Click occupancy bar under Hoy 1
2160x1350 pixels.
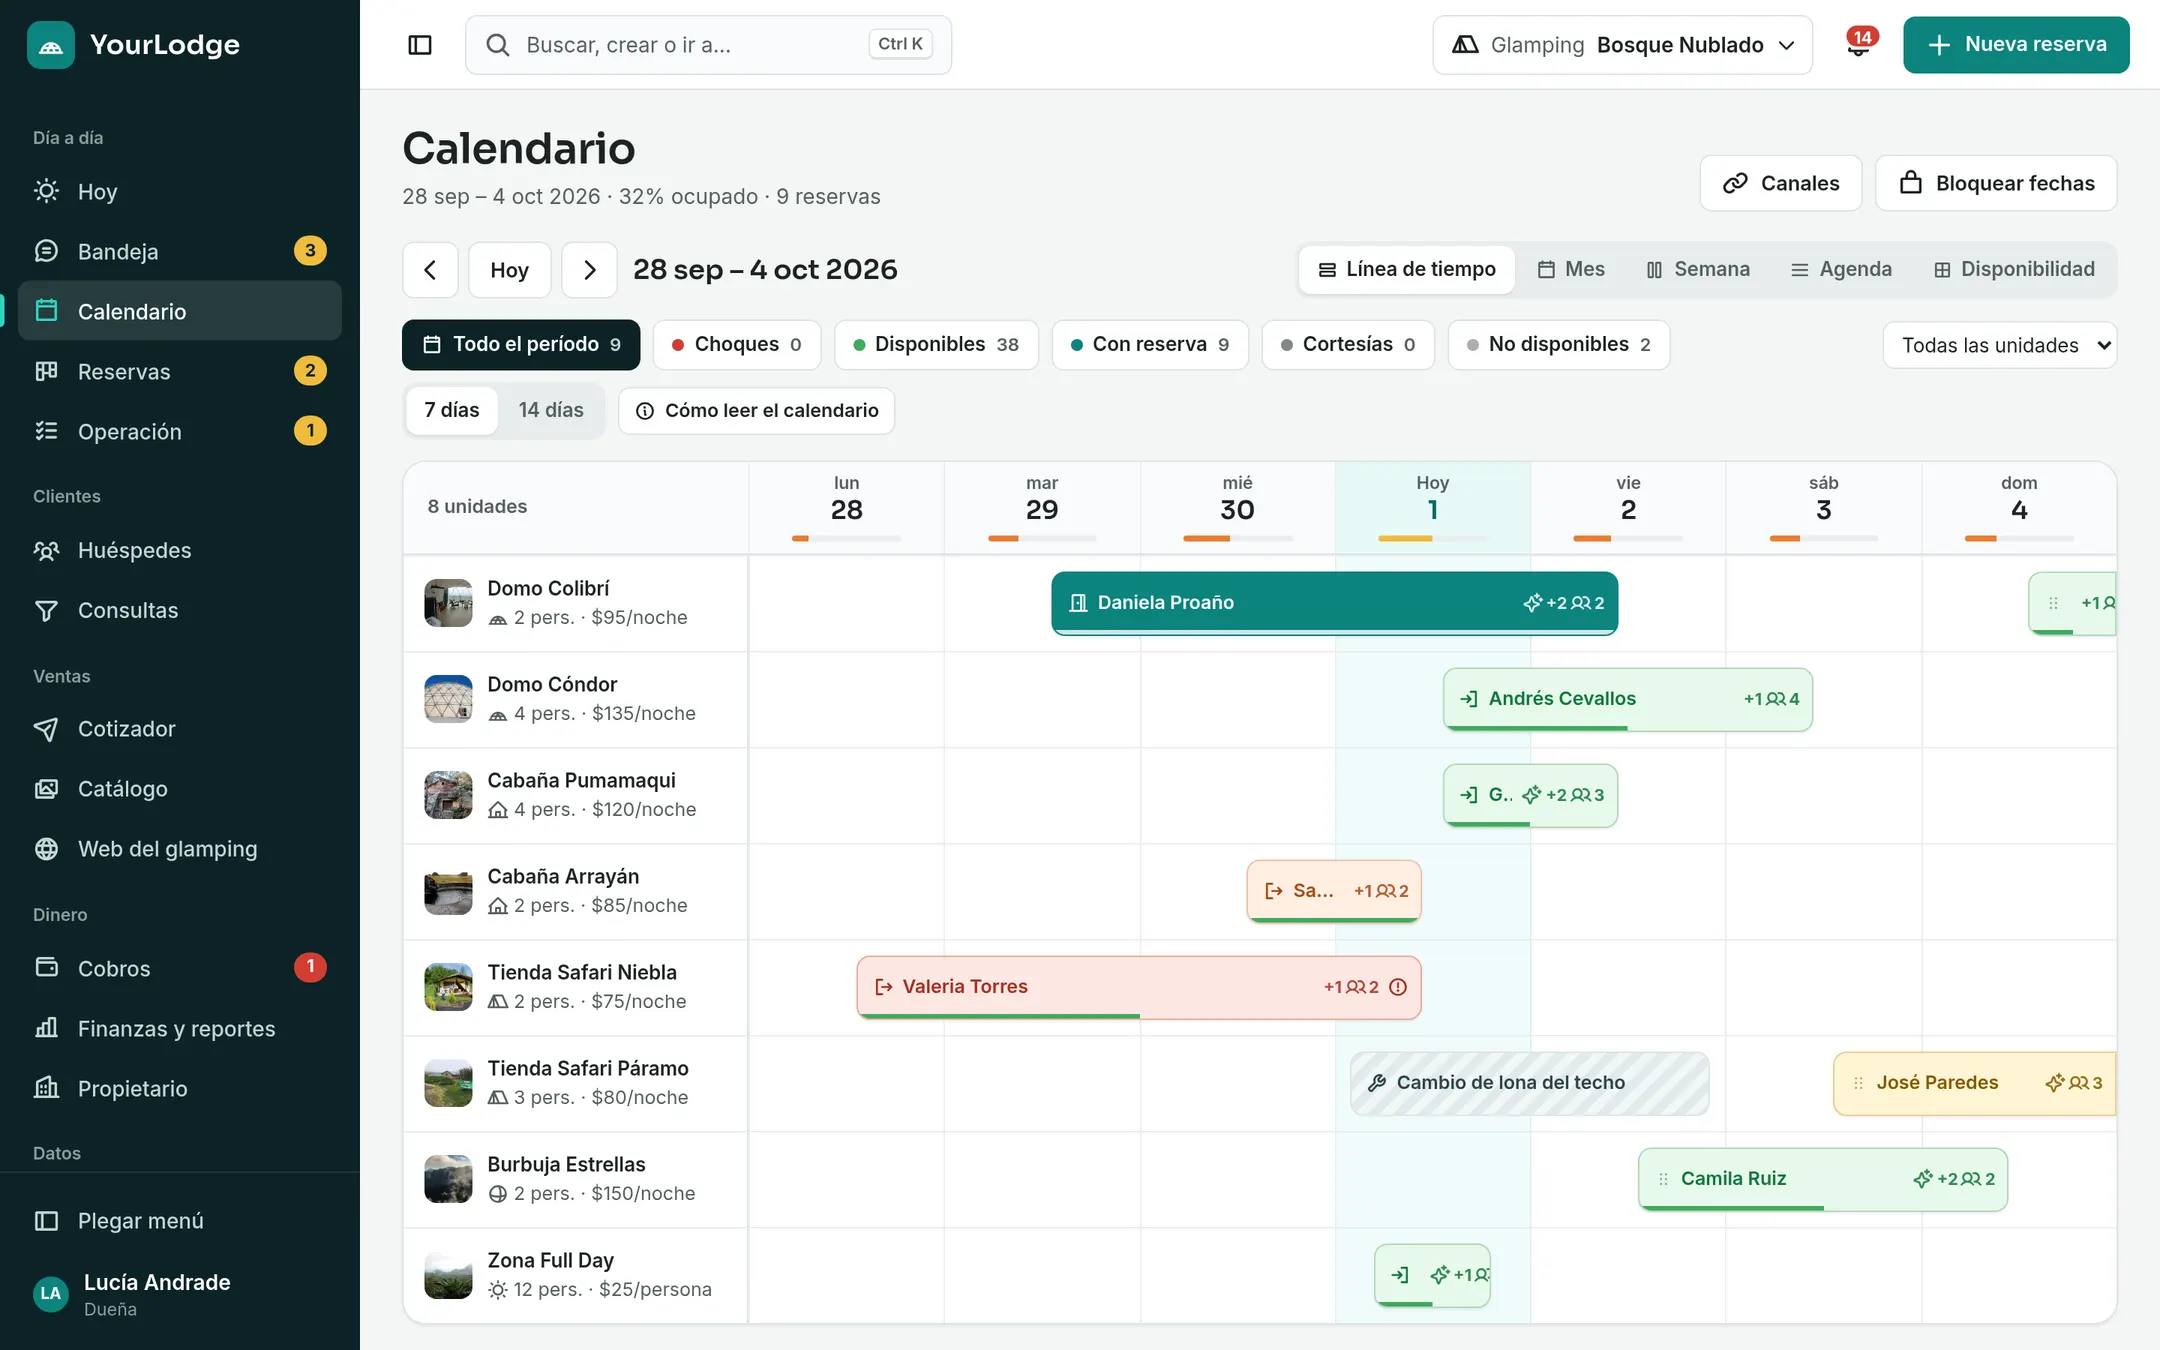coord(1432,539)
